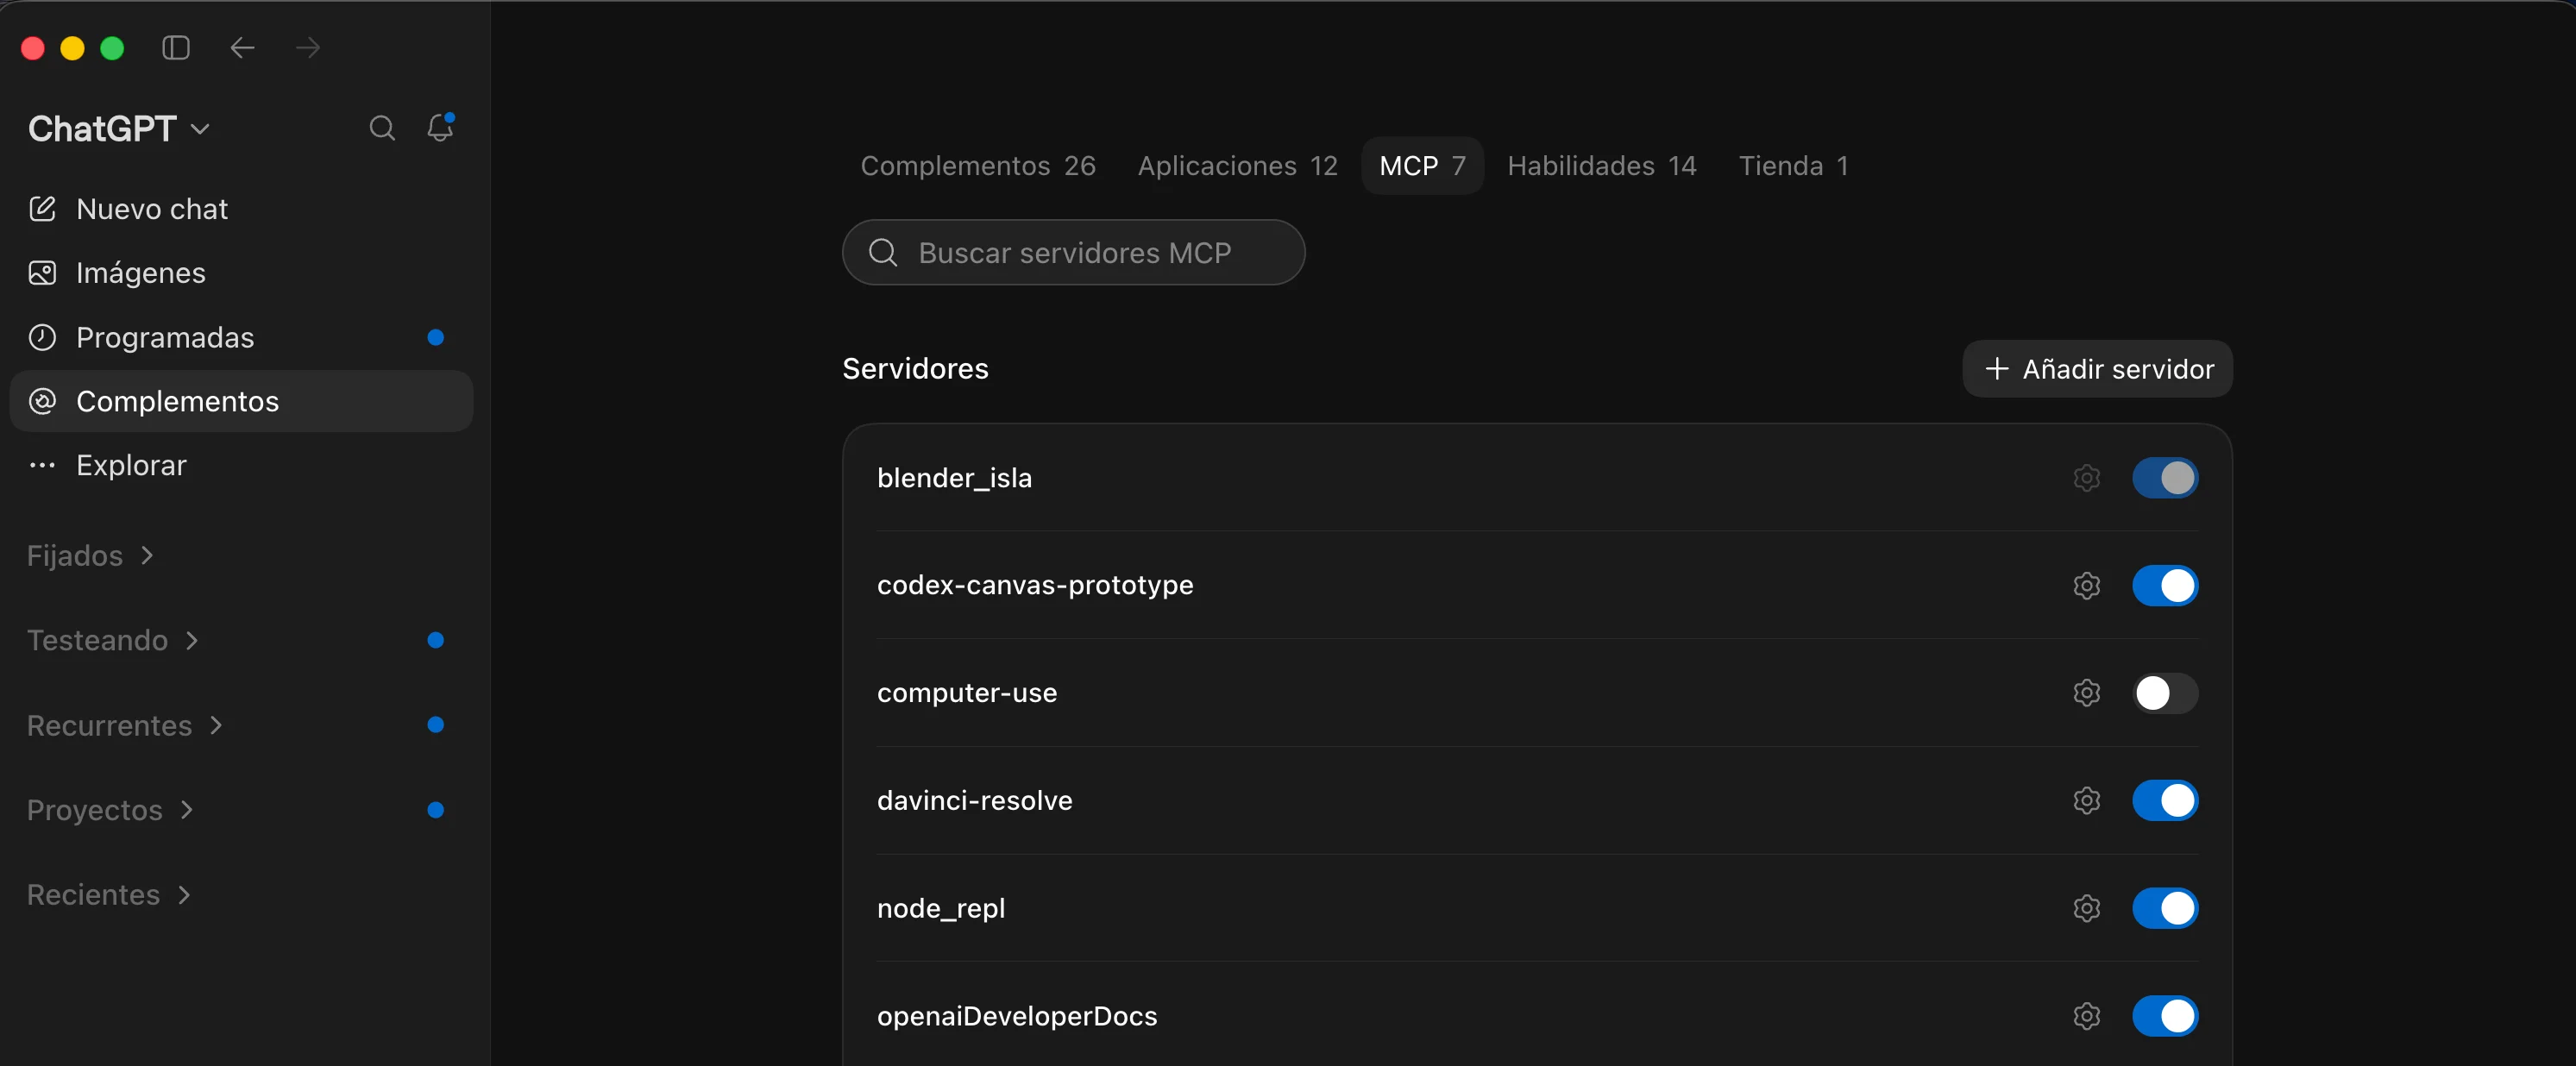This screenshot has height=1066, width=2576.
Task: Open openaiDeveloperDocs settings gear
Action: (2086, 1016)
